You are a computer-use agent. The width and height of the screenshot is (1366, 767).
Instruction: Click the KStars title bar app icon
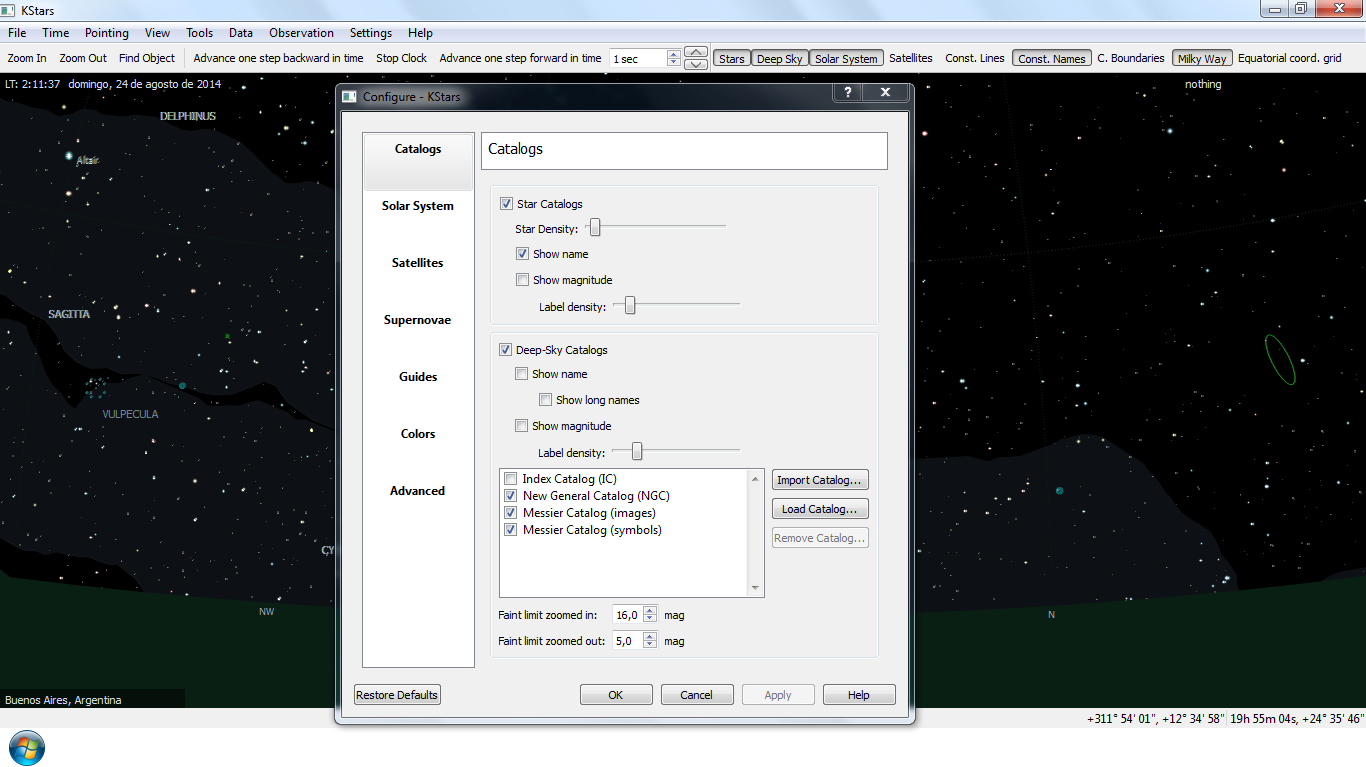click(8, 9)
